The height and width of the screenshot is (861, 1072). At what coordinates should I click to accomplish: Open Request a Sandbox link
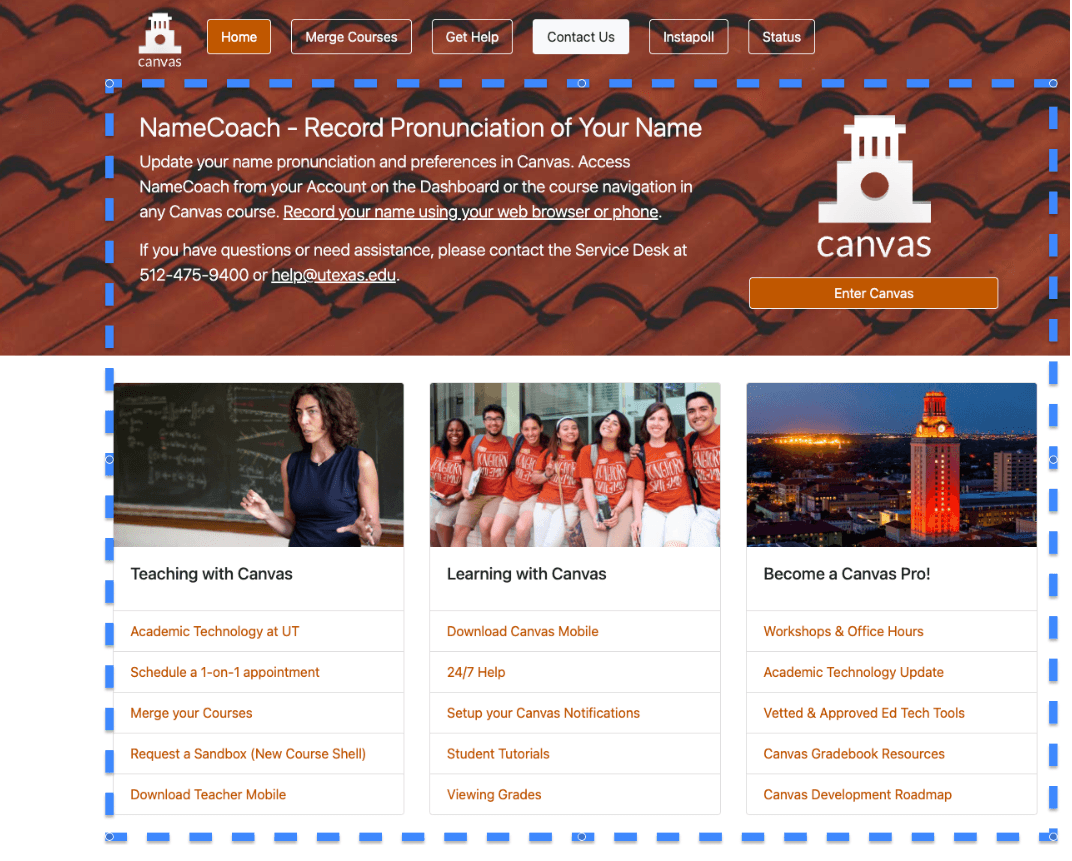(248, 754)
